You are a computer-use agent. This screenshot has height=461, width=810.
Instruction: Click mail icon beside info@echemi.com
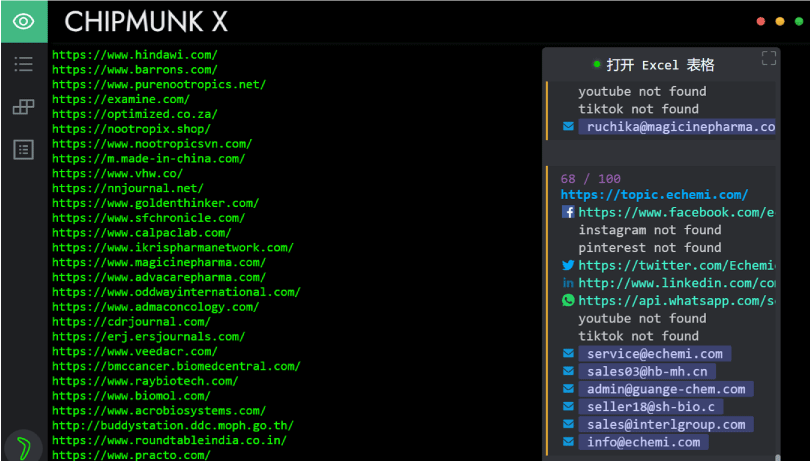pyautogui.click(x=568, y=442)
